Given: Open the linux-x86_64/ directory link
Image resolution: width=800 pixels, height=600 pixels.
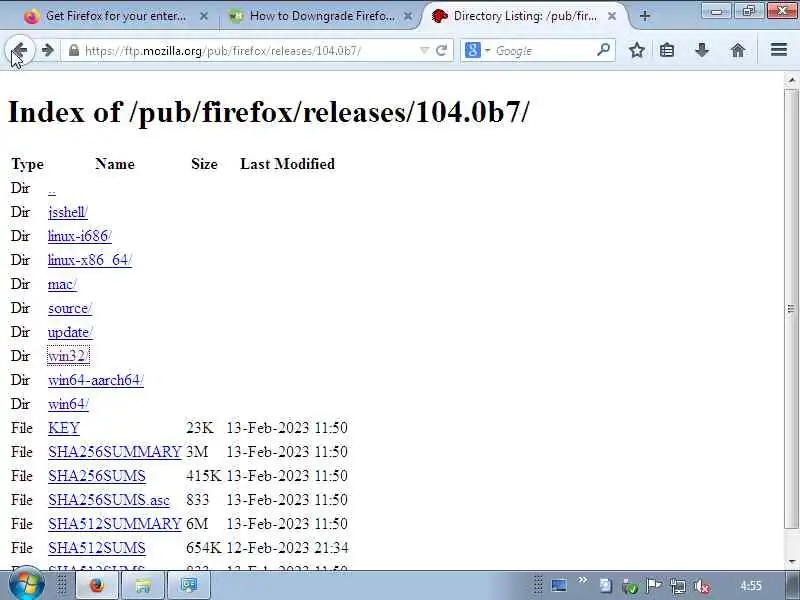Looking at the screenshot, I should coord(90,260).
